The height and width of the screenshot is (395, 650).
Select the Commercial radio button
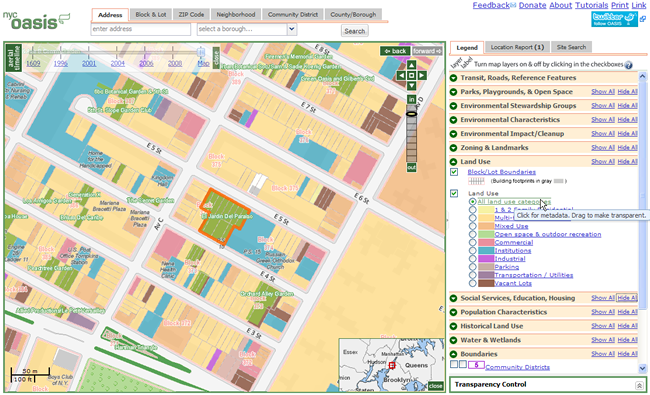473,242
